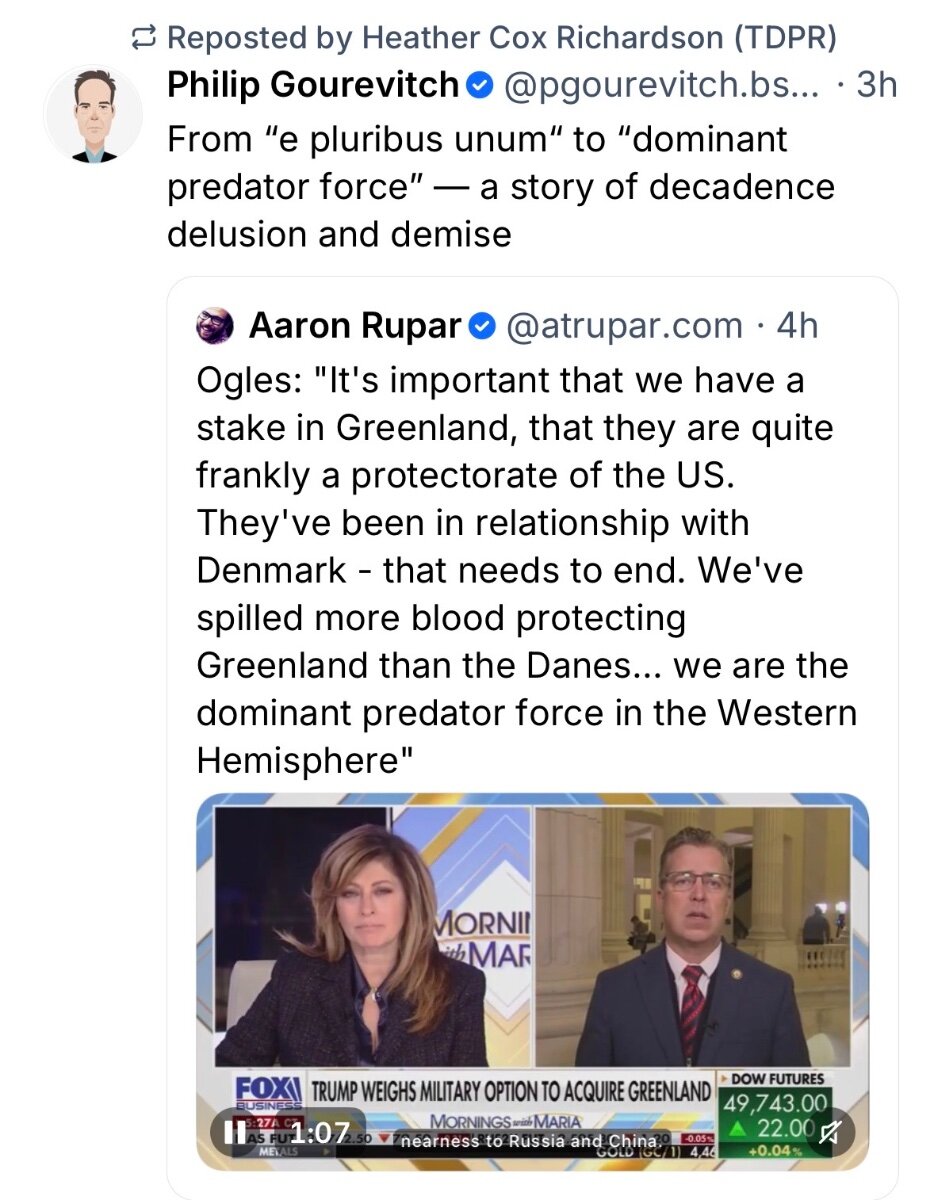This screenshot has width=934, height=1200.
Task: Click the 3h timestamp on Gourevitch's post
Action: (877, 86)
